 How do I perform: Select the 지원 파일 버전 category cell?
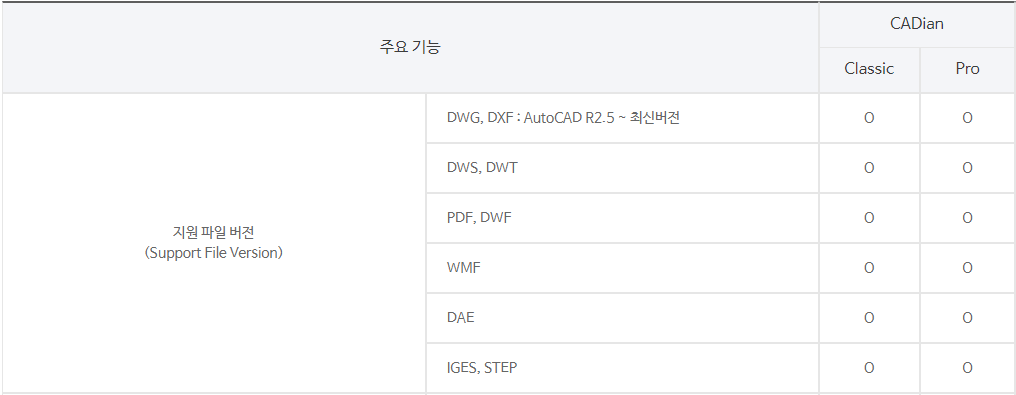[214, 243]
